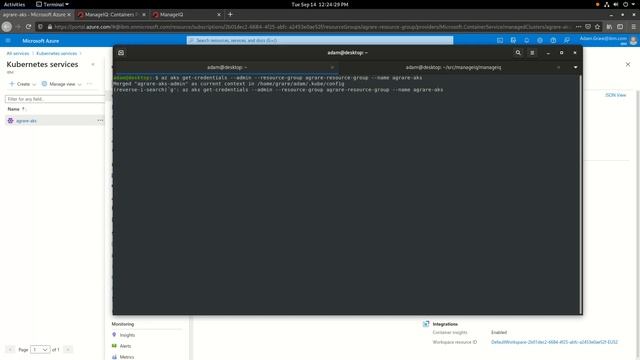The image size is (640, 360).
Task: Close the ManageIQ Containers browser tab
Action: [144, 14]
